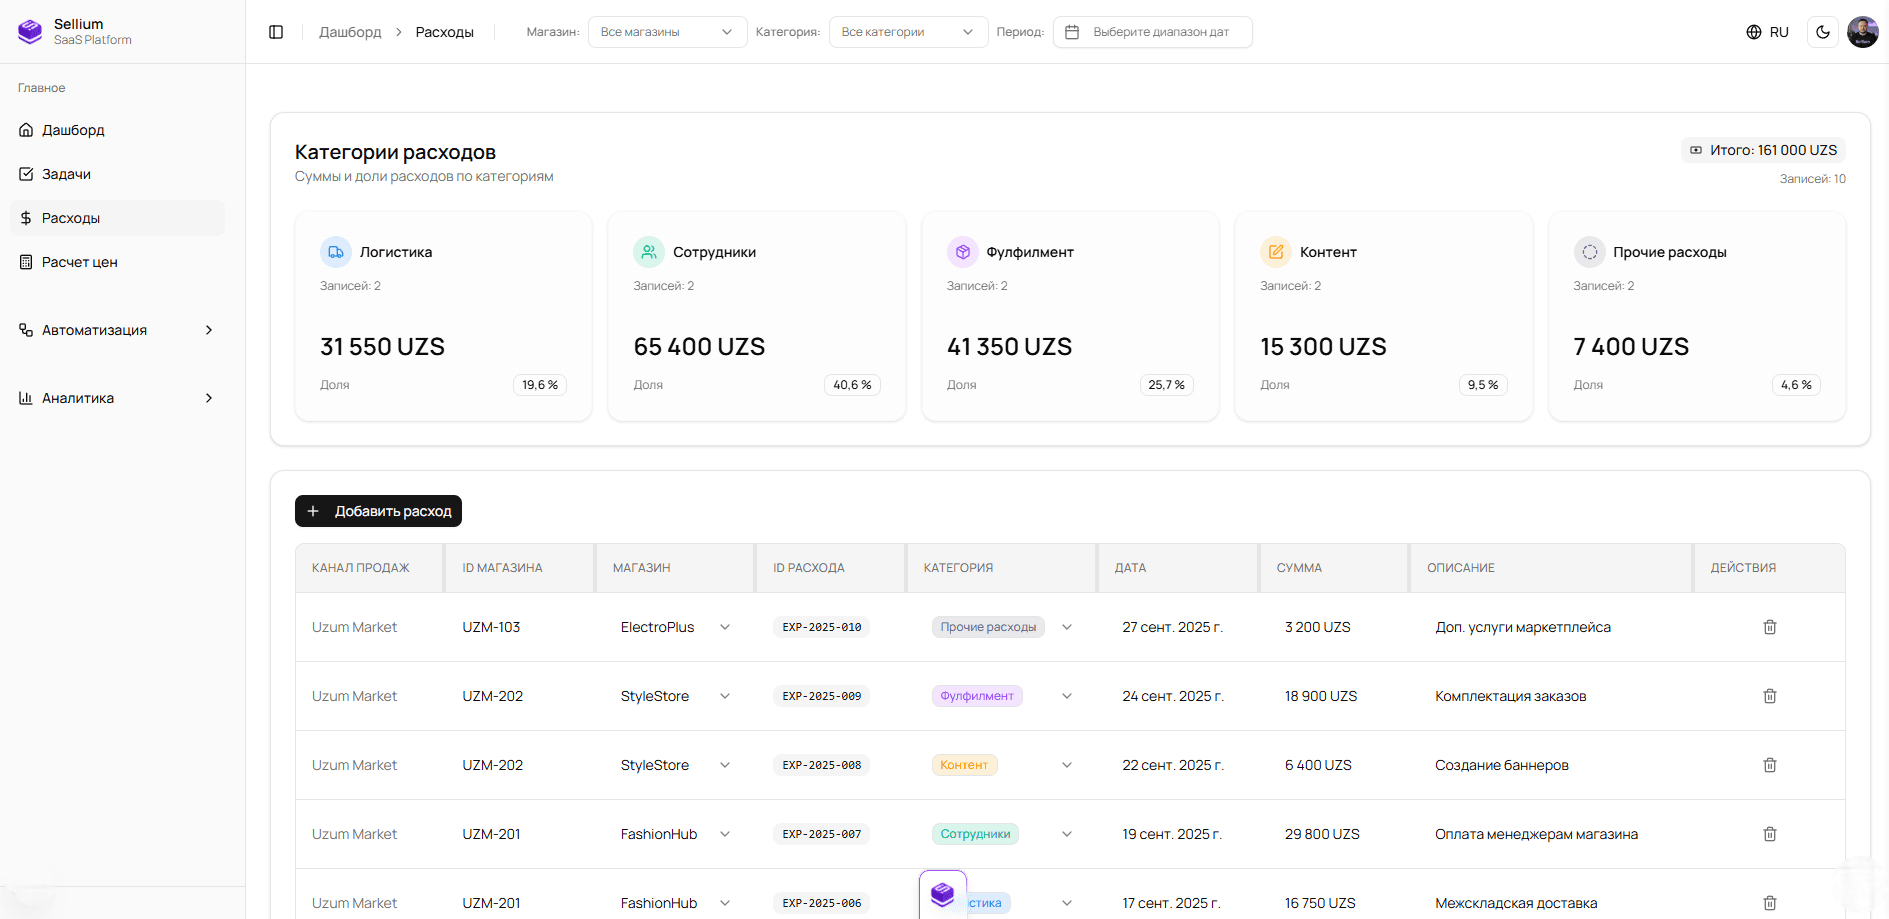The width and height of the screenshot is (1889, 919).
Task: Expand the Автоматизация sidebar section
Action: click(x=117, y=330)
